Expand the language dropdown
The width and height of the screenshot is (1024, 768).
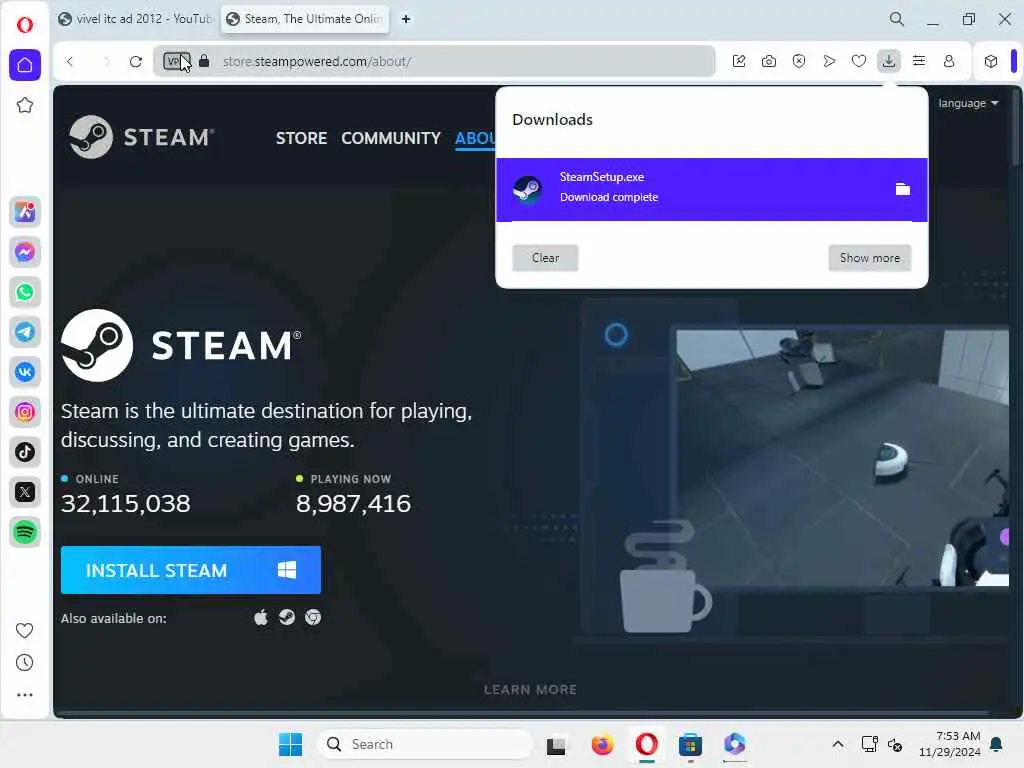[968, 103]
